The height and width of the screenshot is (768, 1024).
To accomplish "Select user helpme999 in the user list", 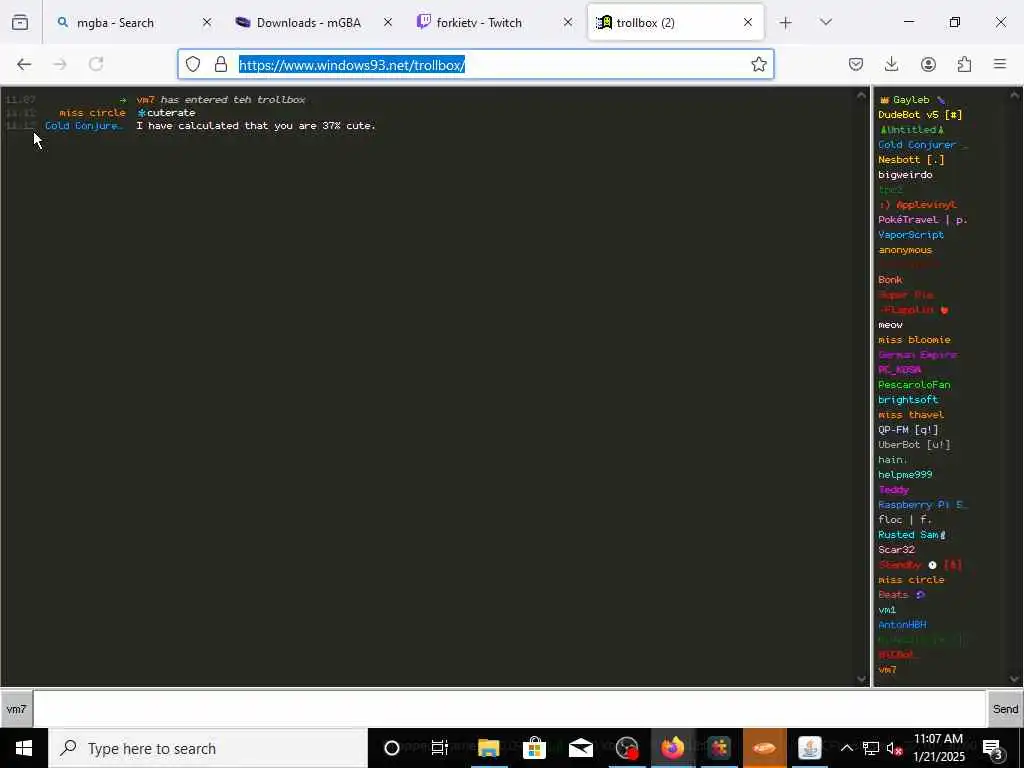I will coord(905,475).
